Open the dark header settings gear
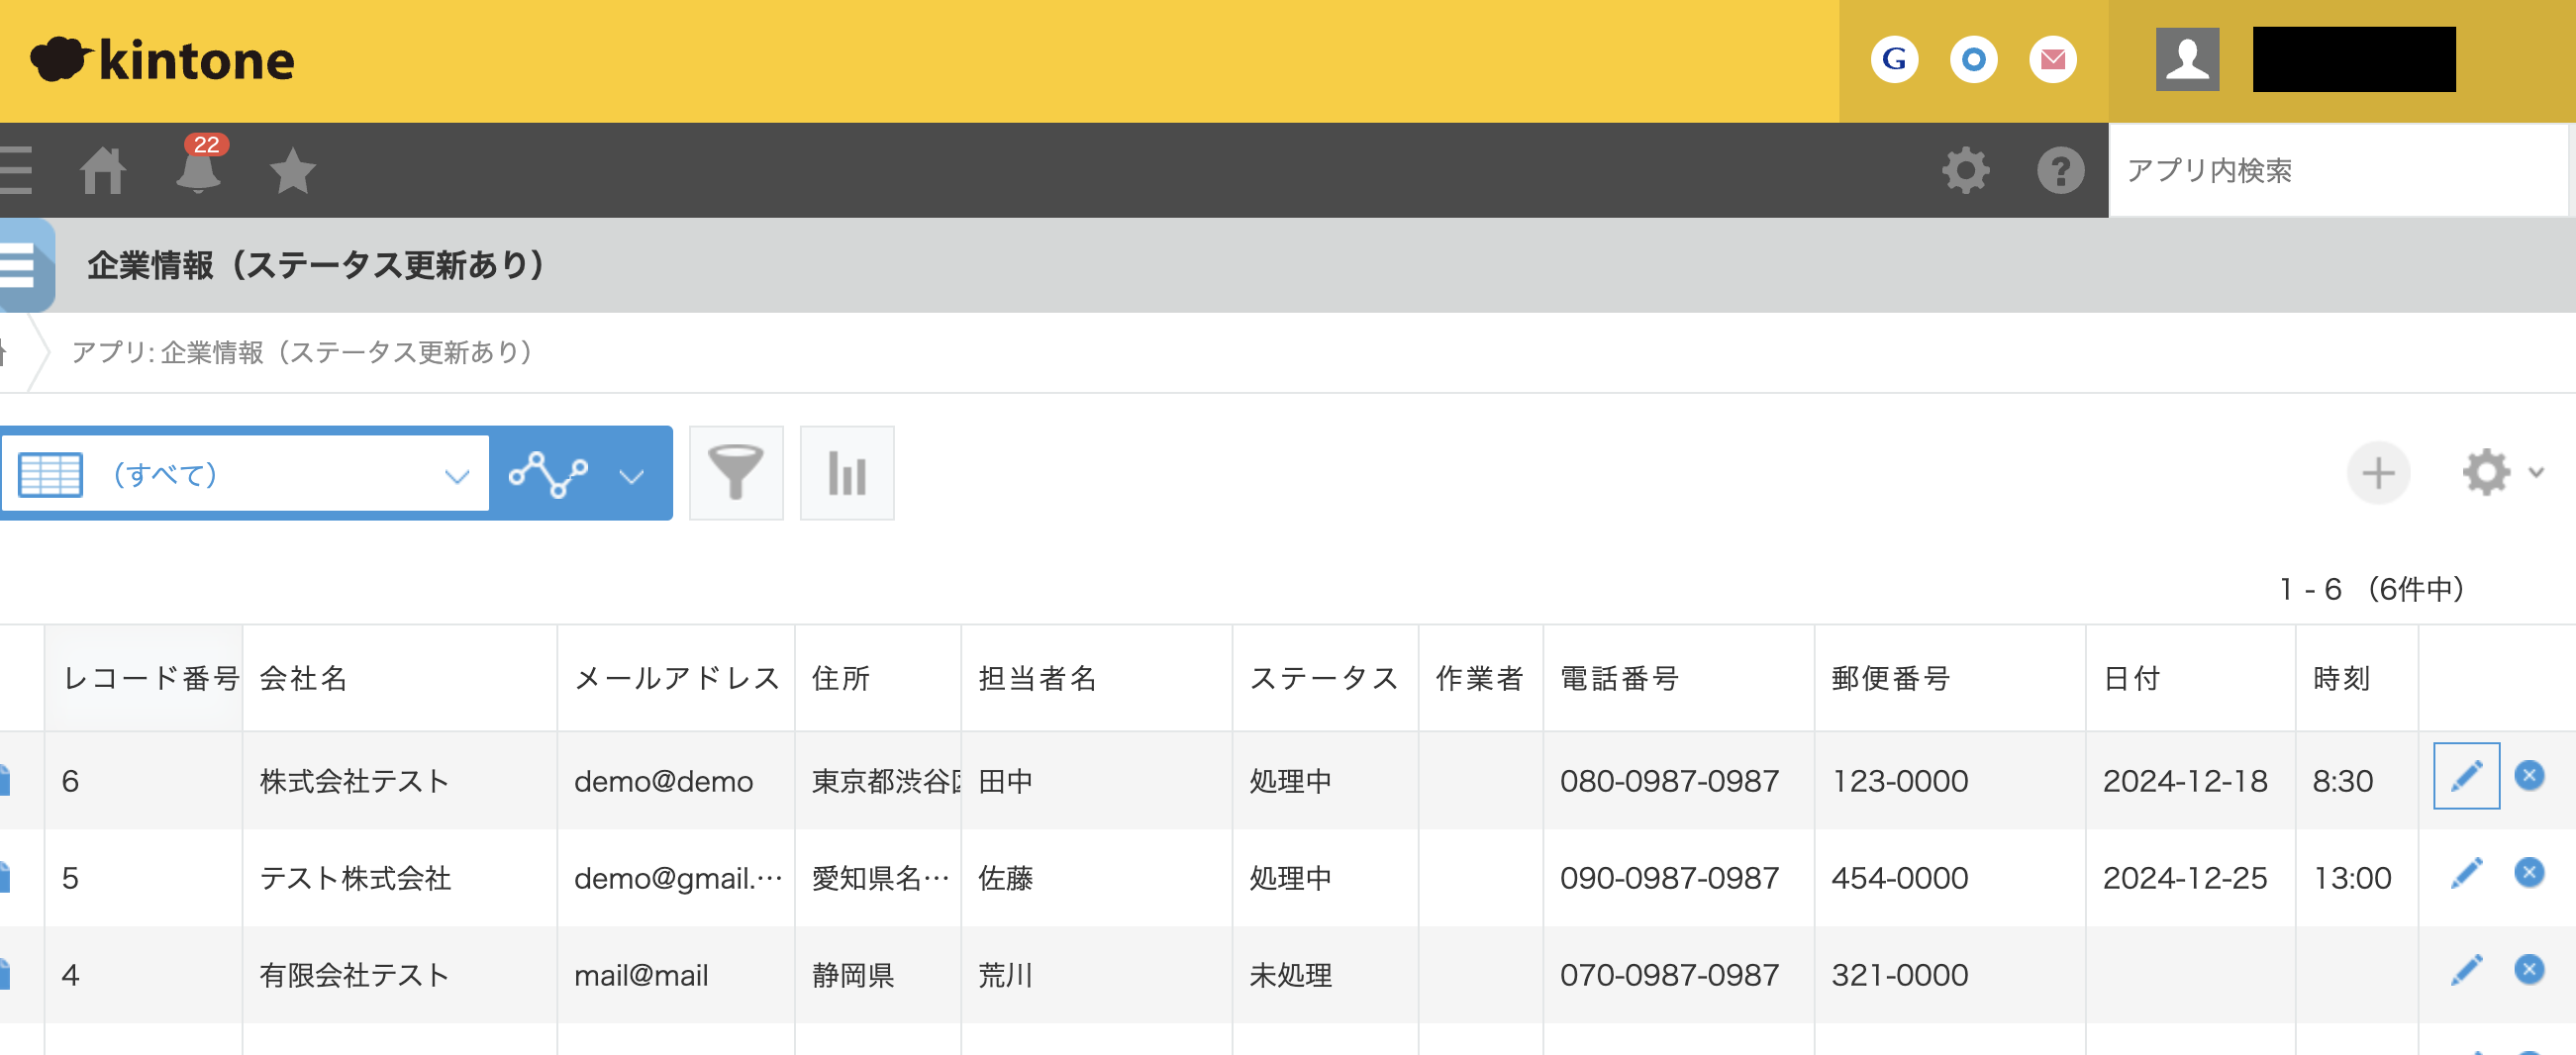 (x=1965, y=170)
